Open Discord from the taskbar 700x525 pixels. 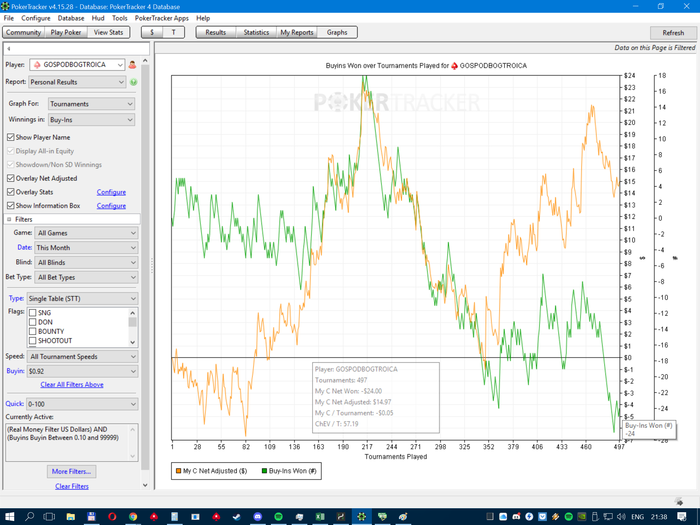point(258,517)
